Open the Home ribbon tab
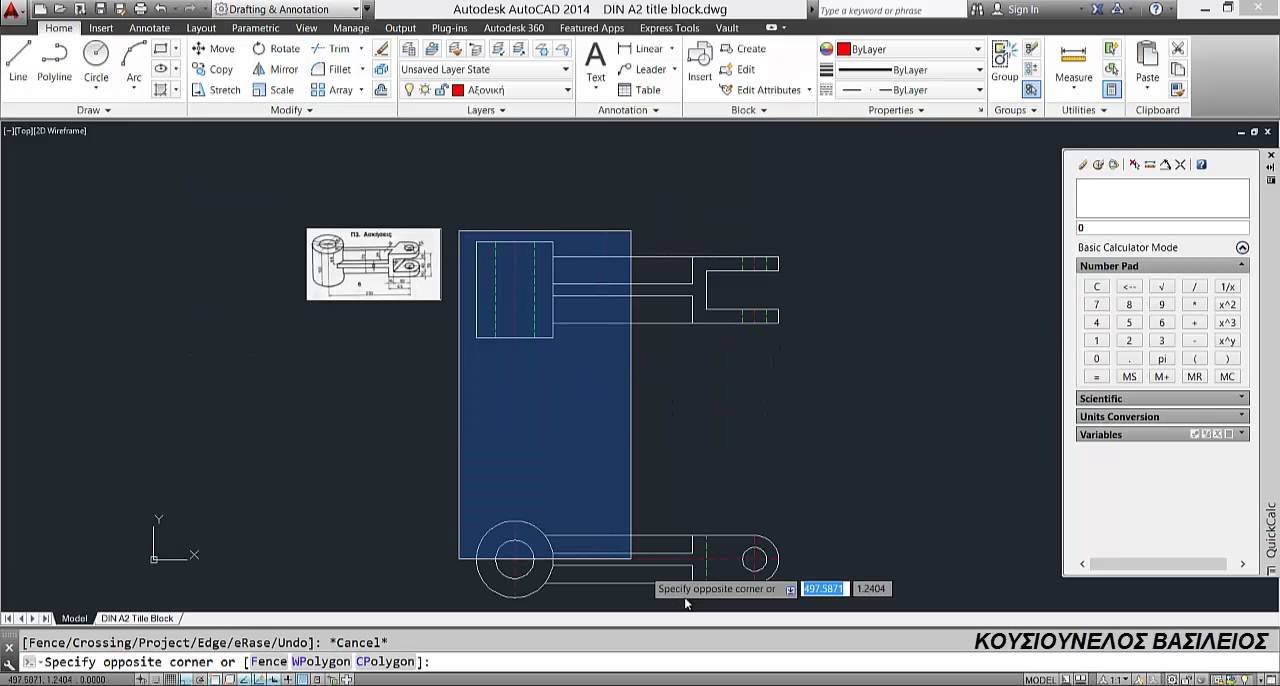 pyautogui.click(x=59, y=28)
